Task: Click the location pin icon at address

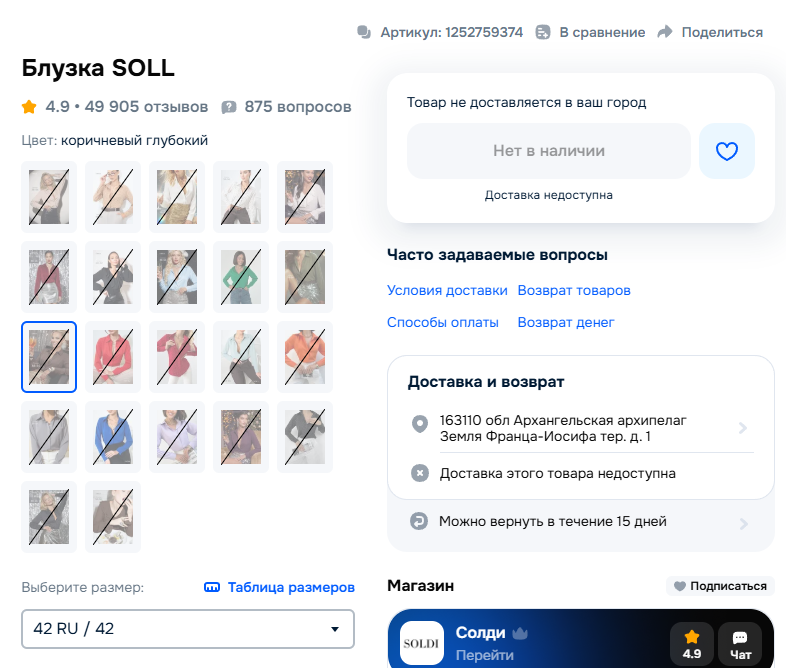Action: pos(420,424)
